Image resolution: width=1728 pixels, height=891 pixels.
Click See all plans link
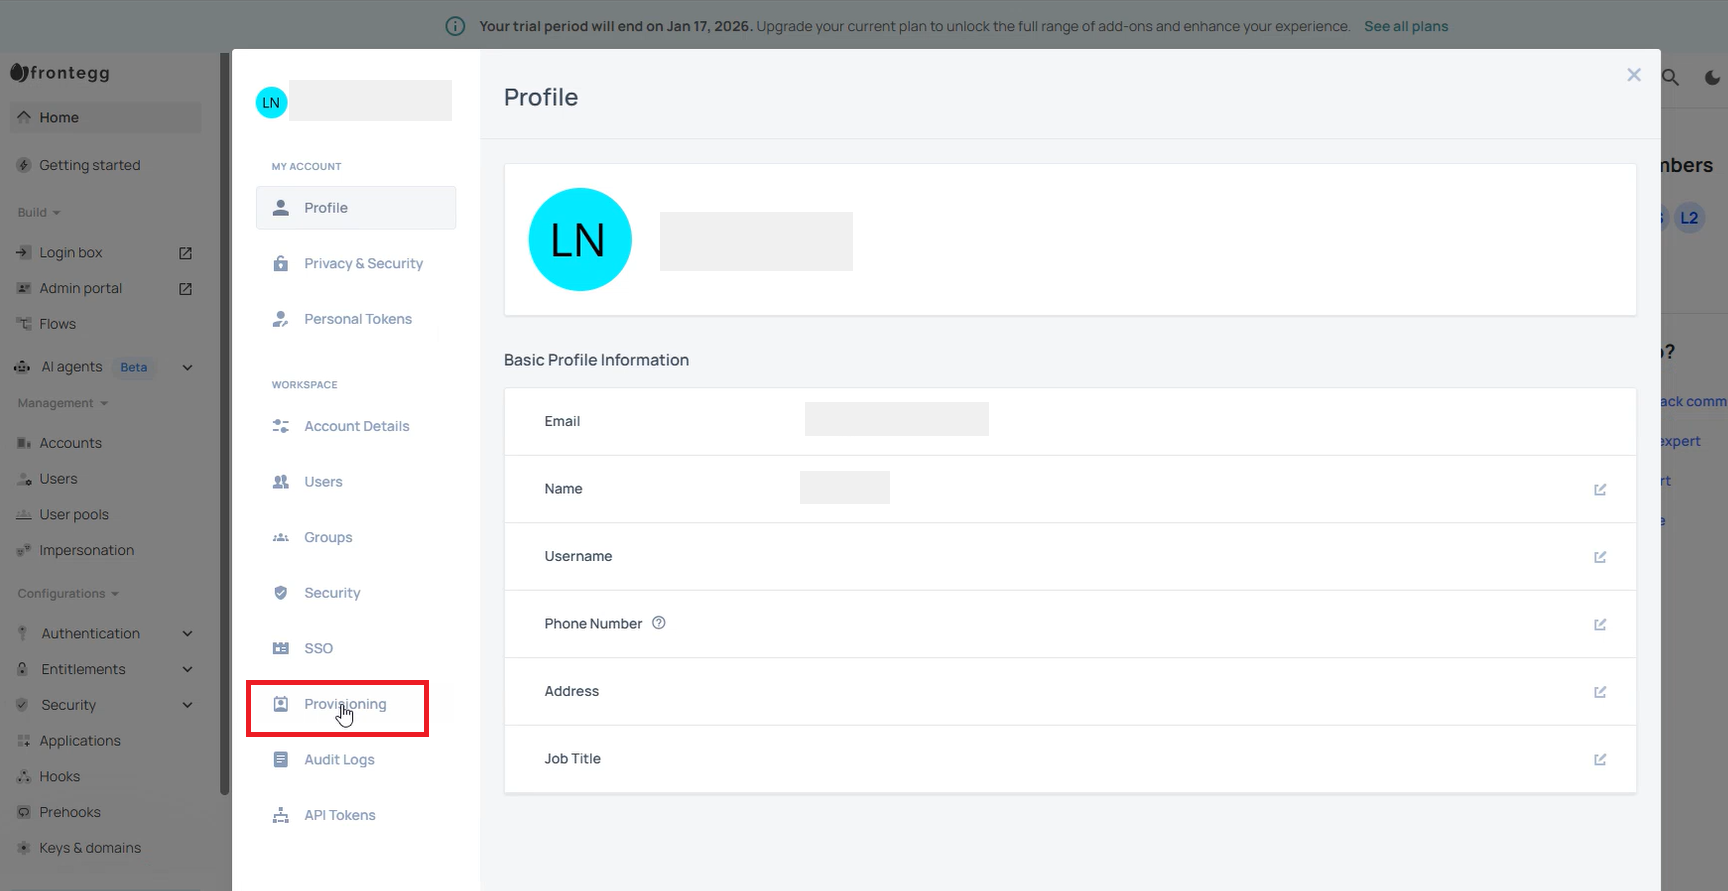click(x=1406, y=26)
